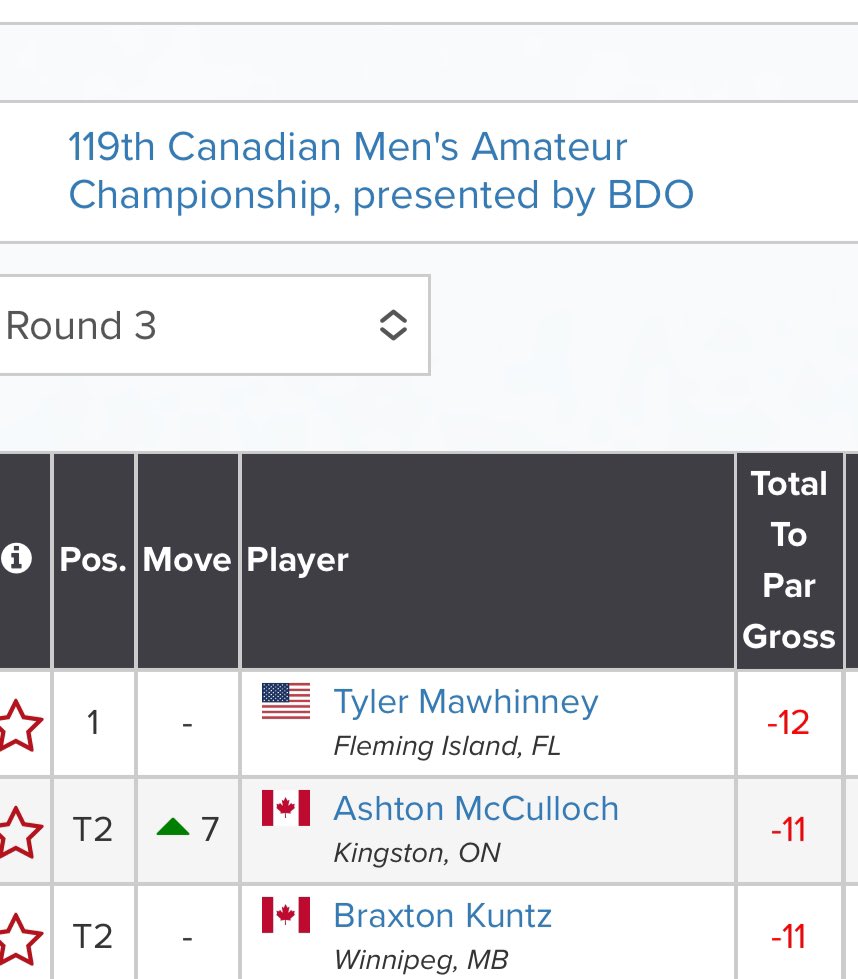The height and width of the screenshot is (979, 858).
Task: Click the US flag beside Tyler Mawhinney
Action: coord(286,701)
